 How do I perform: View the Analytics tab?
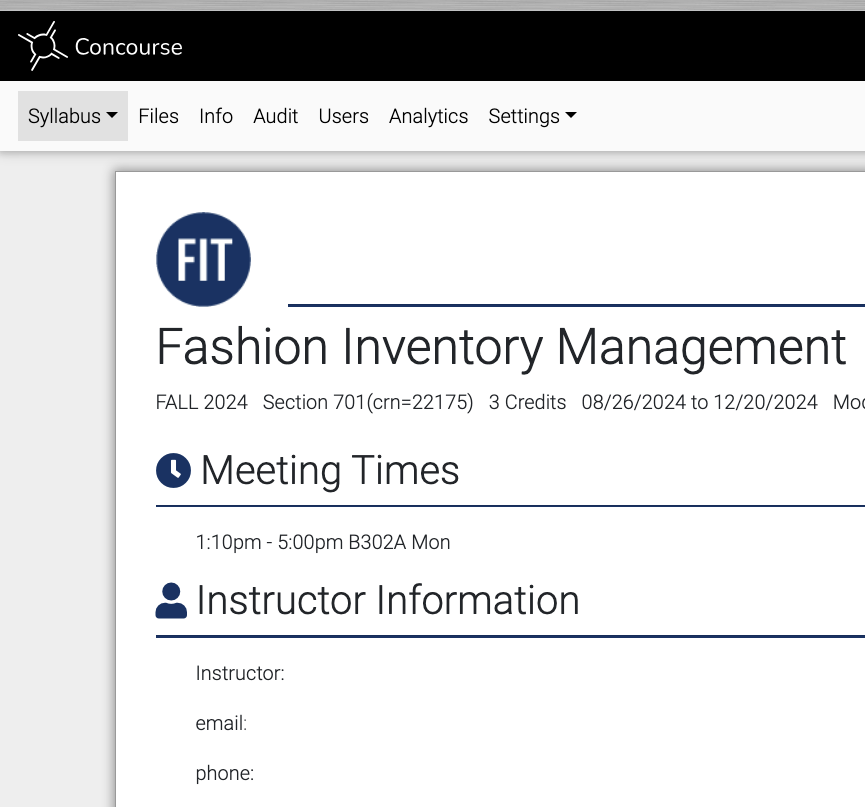click(x=428, y=116)
